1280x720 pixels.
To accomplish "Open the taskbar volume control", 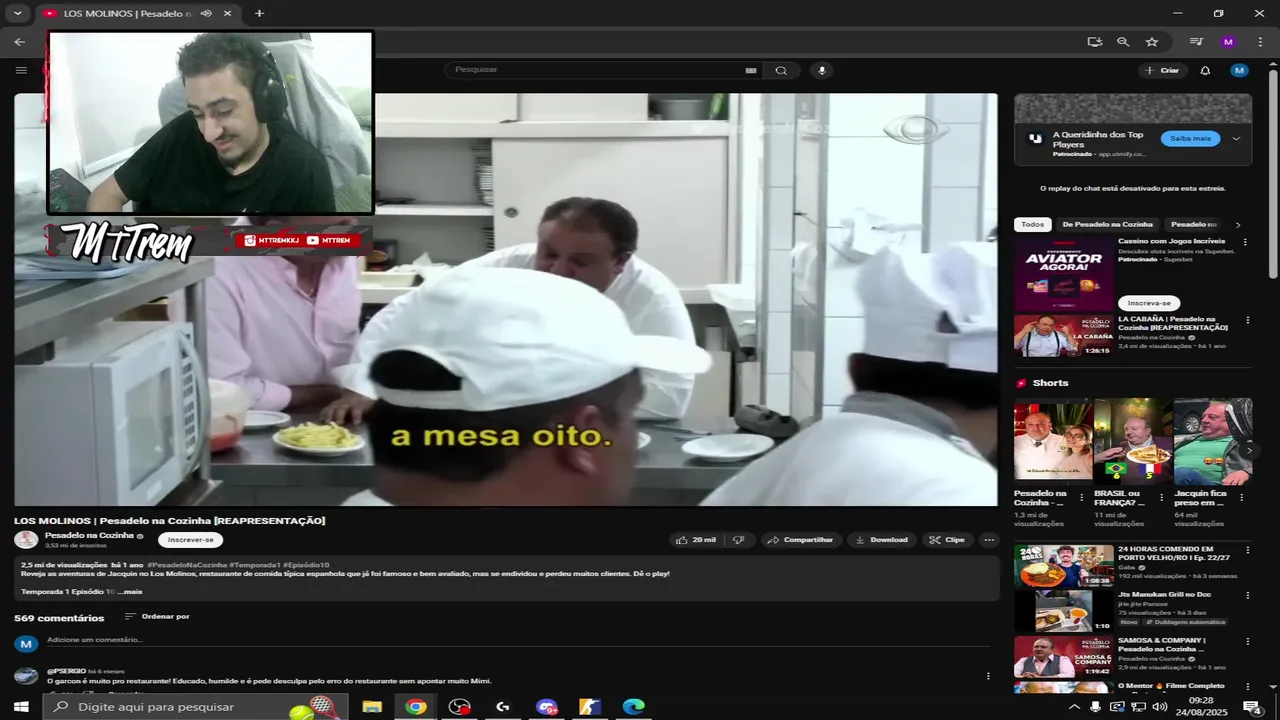I will [x=1160, y=707].
